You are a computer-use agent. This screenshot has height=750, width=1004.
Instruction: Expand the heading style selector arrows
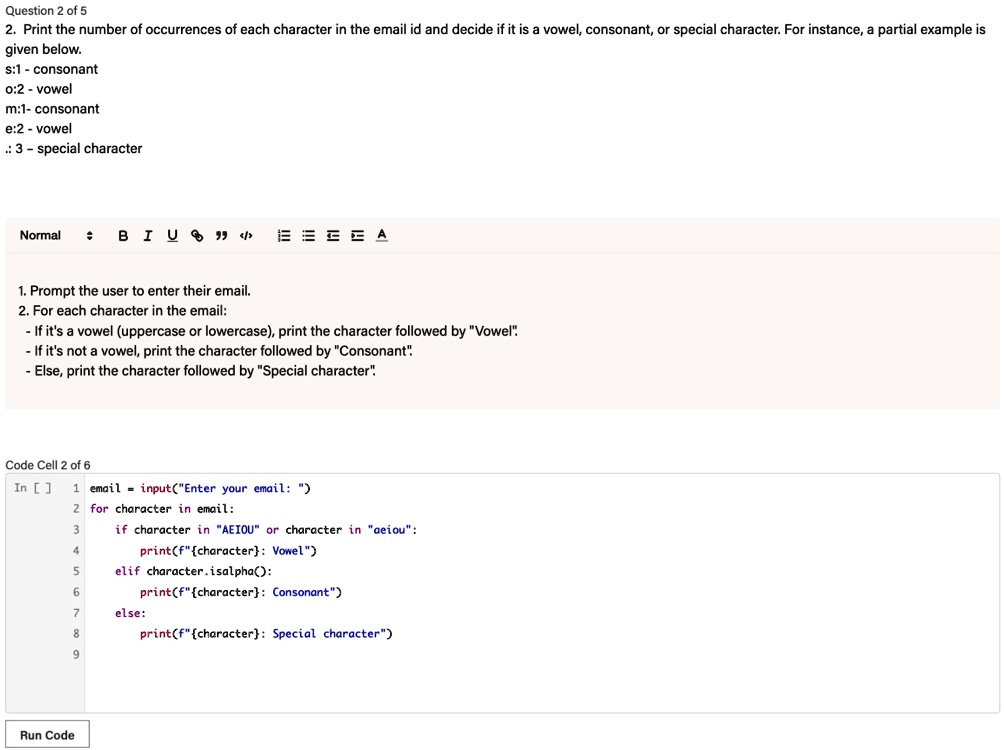coord(88,235)
